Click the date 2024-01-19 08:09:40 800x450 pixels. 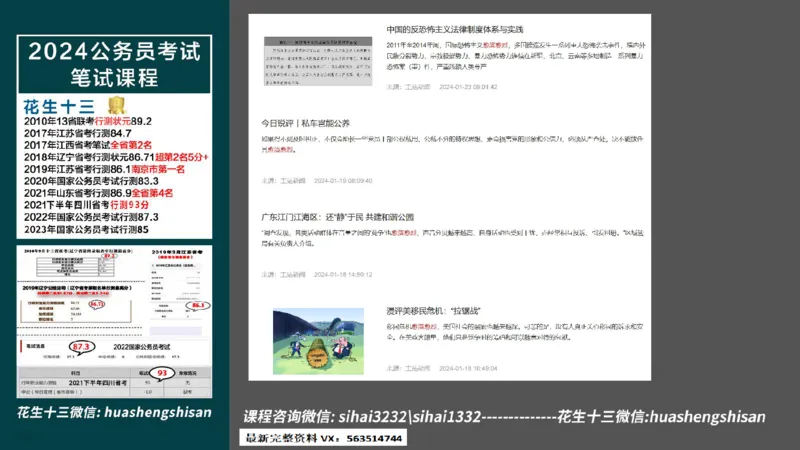pos(343,181)
